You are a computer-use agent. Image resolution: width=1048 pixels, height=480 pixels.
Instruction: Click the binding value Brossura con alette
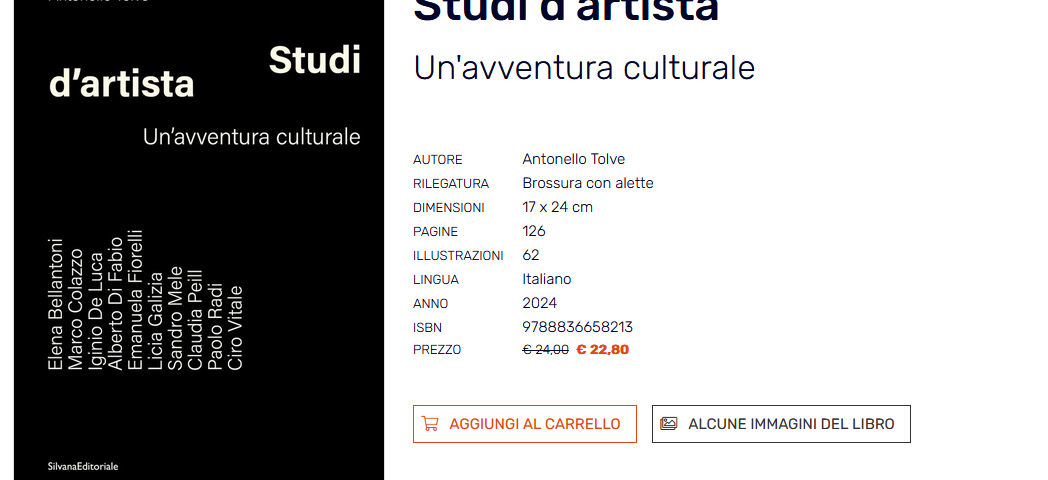click(x=587, y=183)
